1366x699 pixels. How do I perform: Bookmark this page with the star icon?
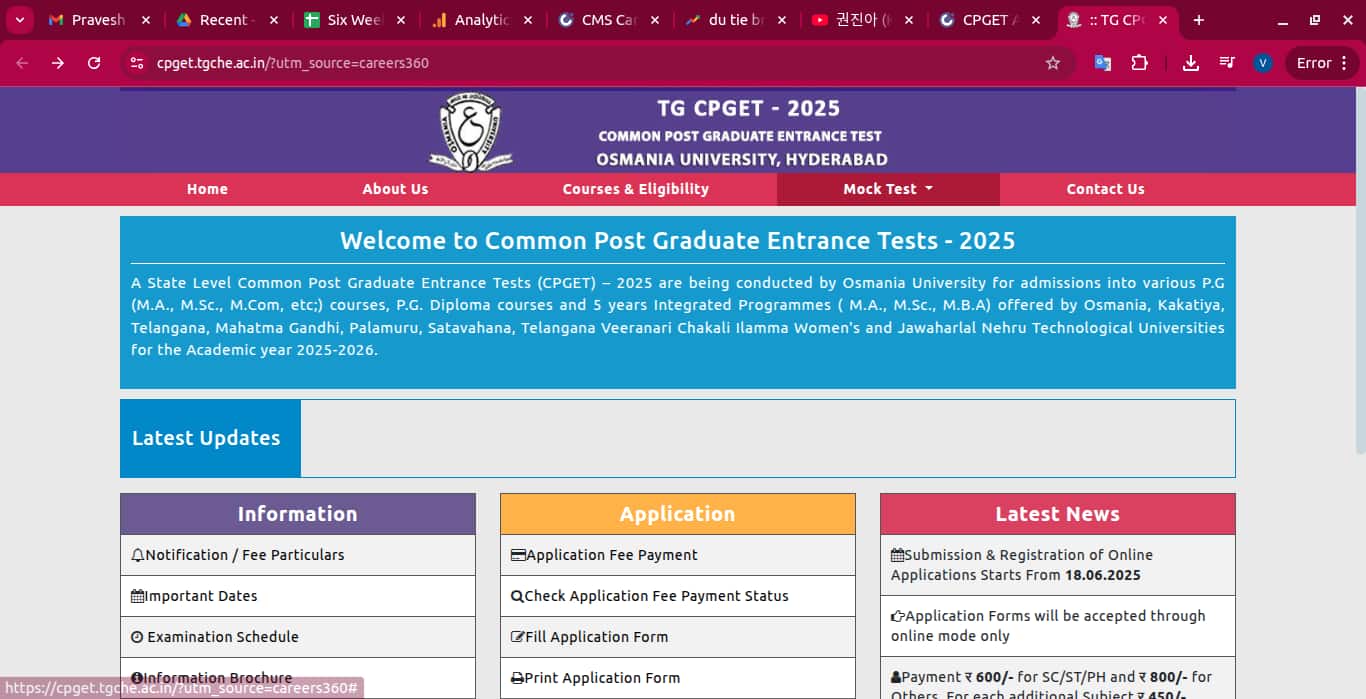(x=1052, y=63)
